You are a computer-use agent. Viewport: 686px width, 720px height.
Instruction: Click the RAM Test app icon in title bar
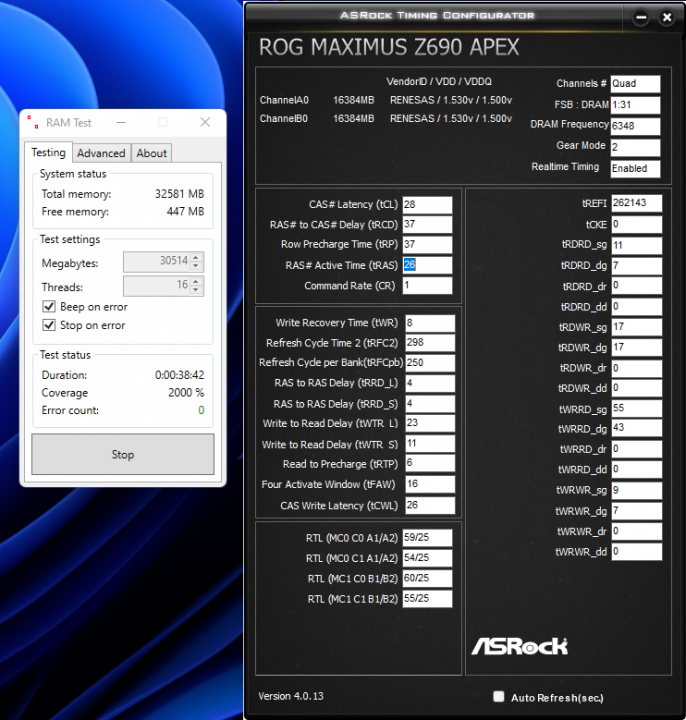32,123
